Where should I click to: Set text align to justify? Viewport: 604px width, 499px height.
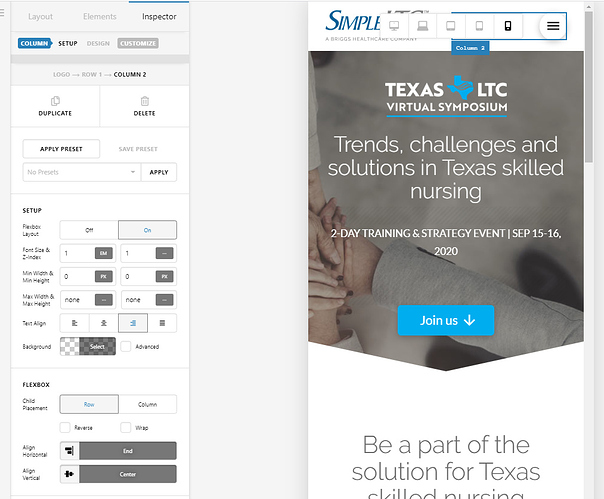(x=162, y=323)
